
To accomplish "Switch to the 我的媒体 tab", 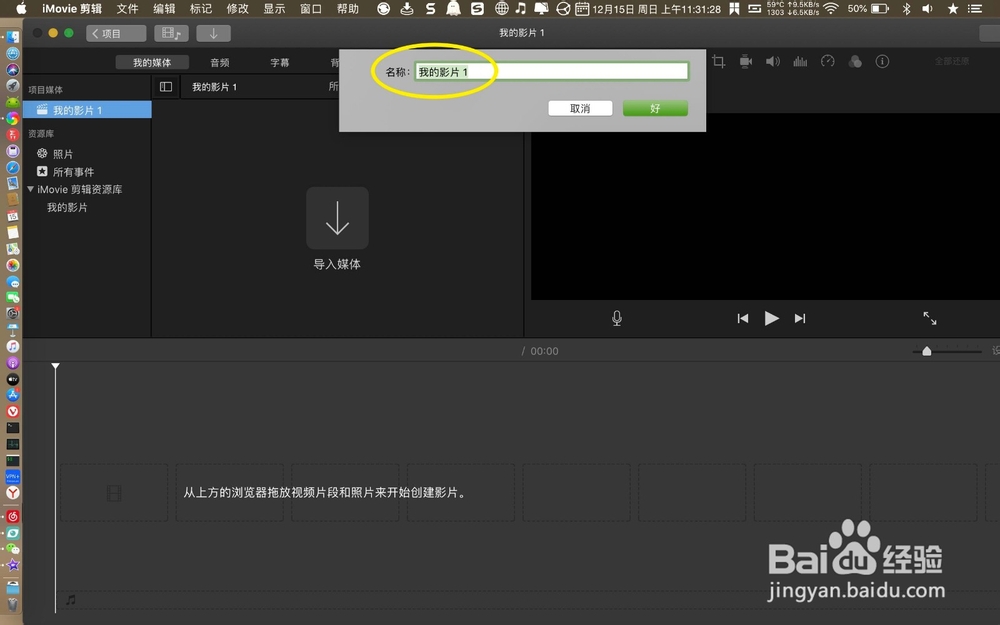I will pyautogui.click(x=152, y=62).
